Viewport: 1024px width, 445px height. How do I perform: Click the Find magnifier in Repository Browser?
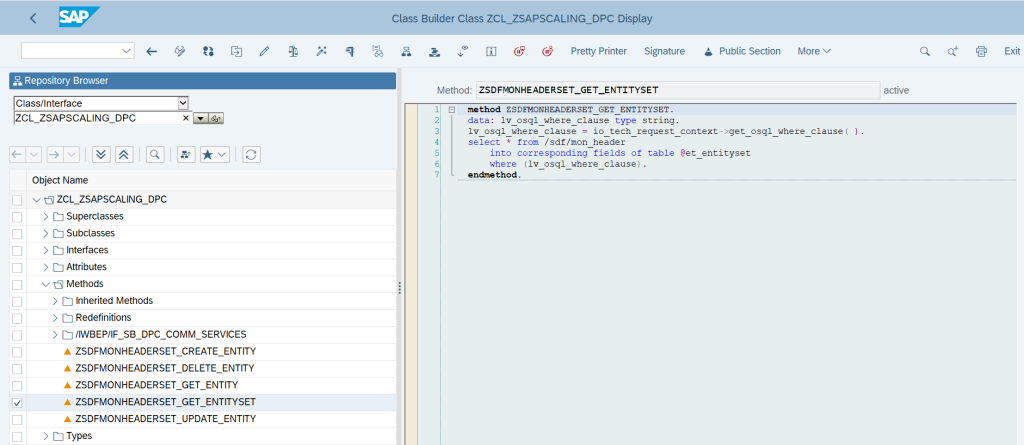tap(155, 154)
